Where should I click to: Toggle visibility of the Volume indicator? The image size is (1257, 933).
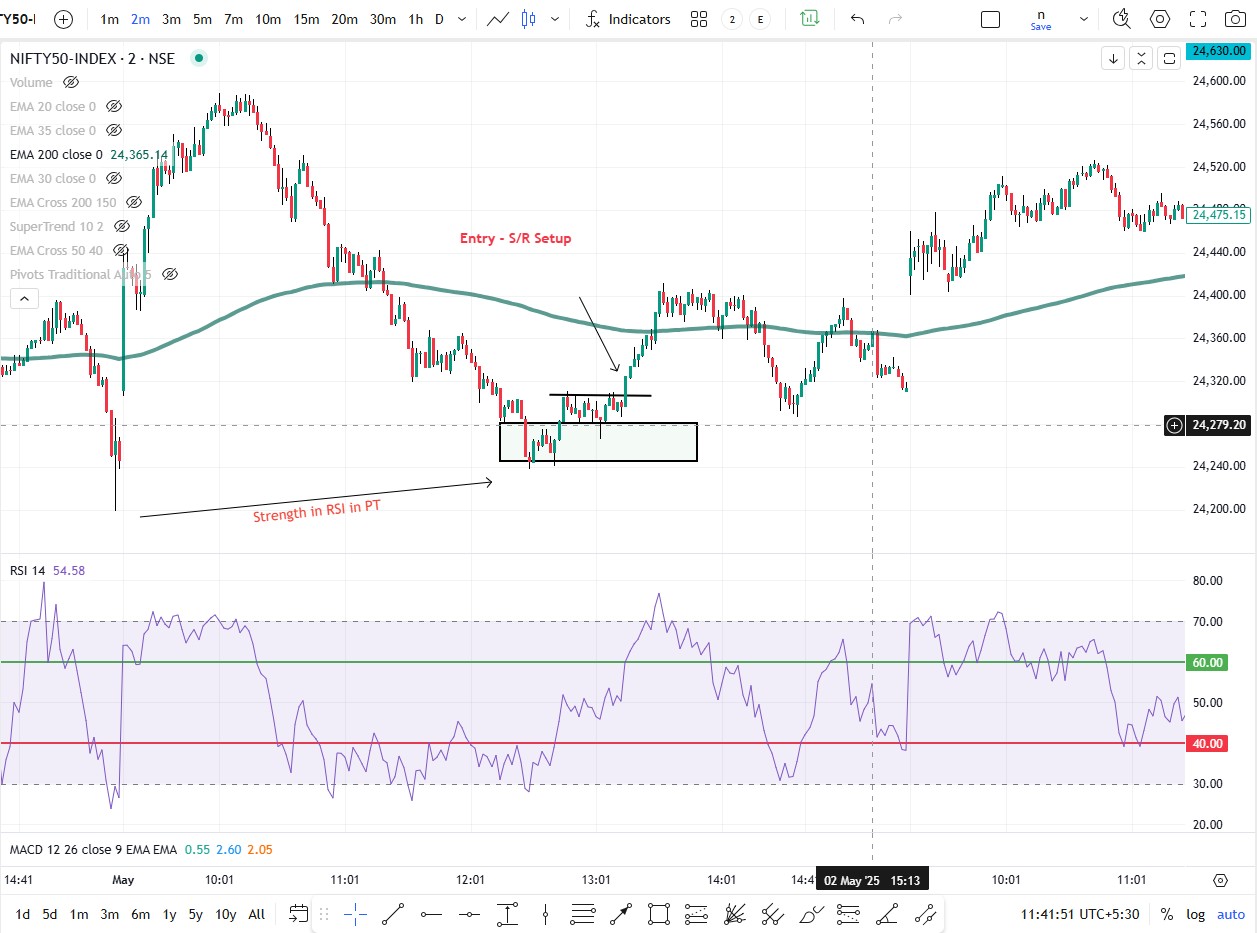70,82
